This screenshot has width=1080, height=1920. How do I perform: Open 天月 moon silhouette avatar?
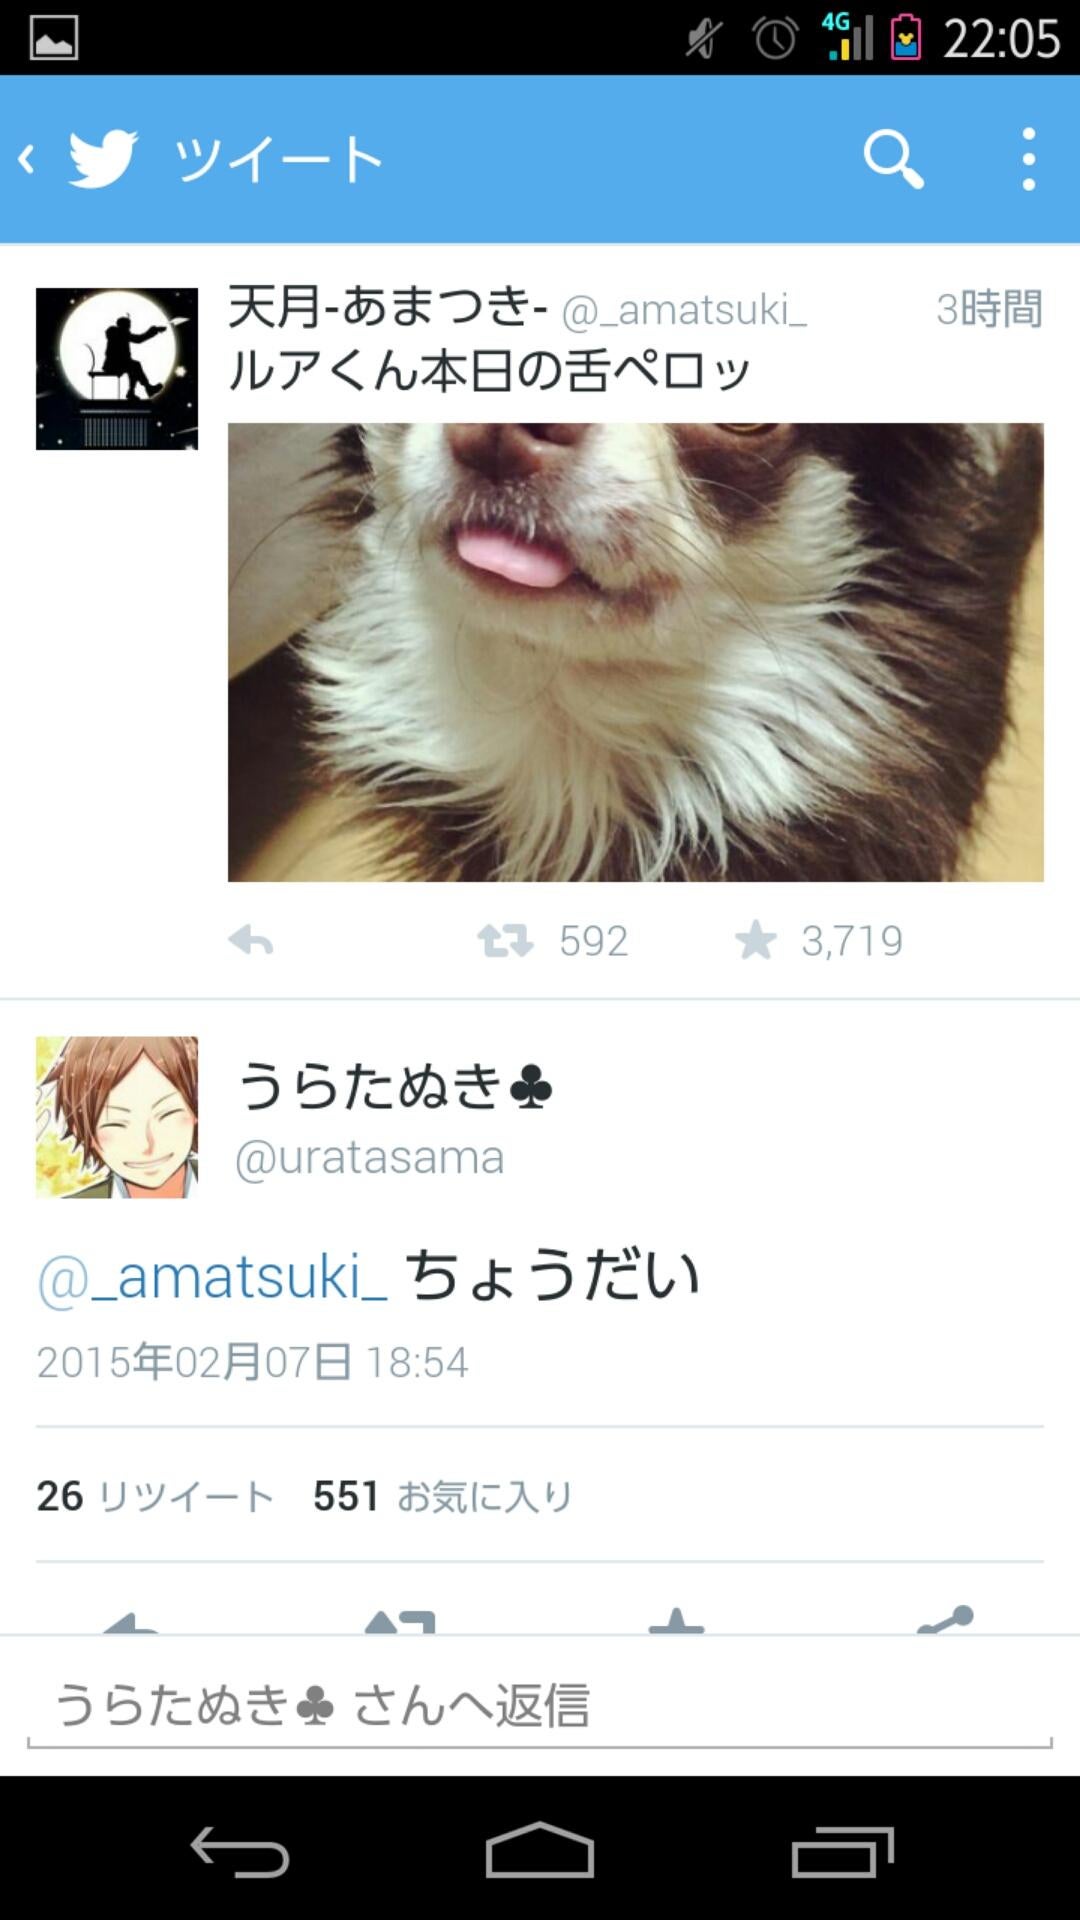(117, 369)
